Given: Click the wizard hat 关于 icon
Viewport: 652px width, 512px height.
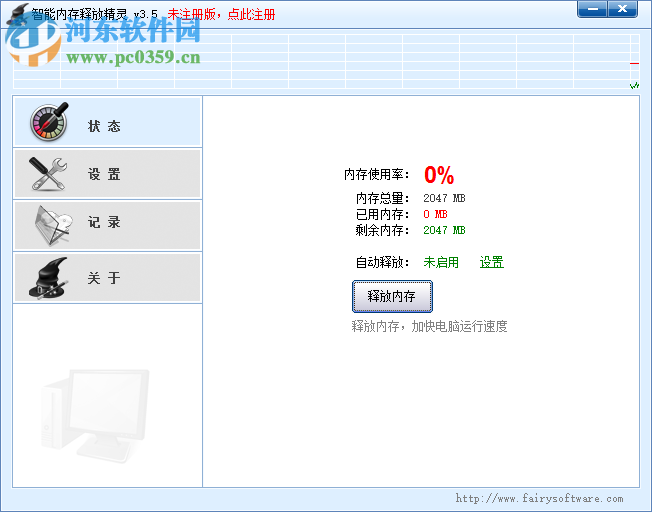Looking at the screenshot, I should tap(48, 277).
